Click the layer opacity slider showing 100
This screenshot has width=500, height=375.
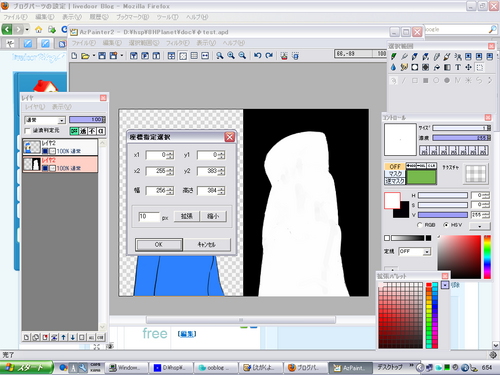click(88, 120)
